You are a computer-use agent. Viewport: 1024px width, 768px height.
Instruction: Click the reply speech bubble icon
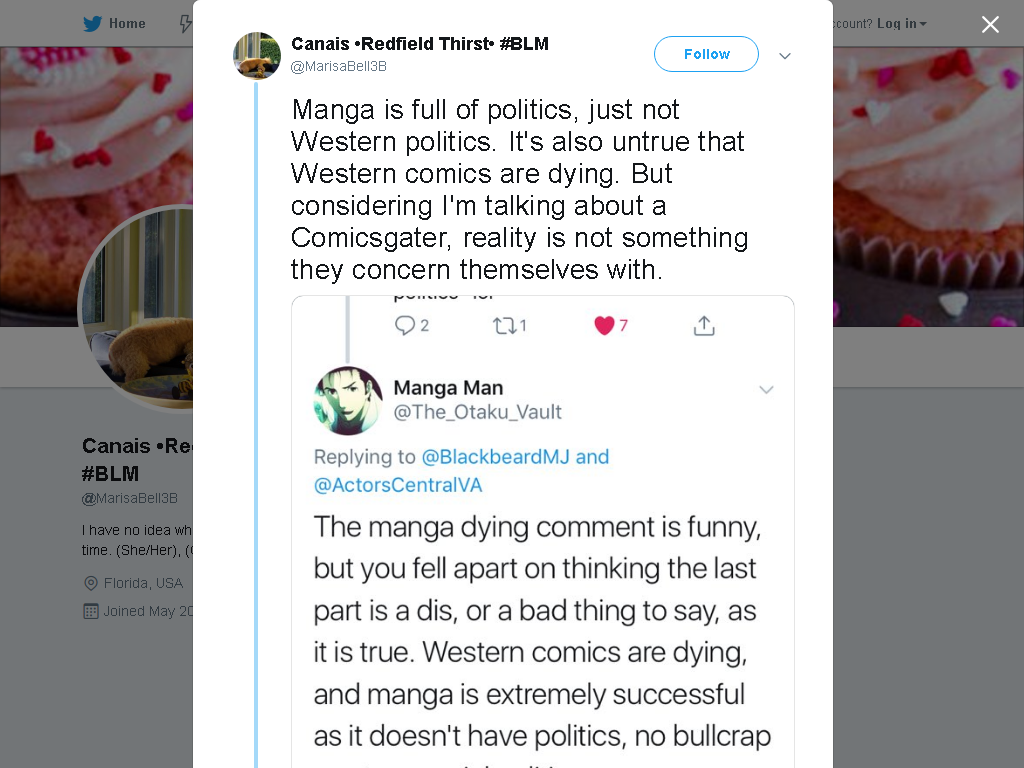tap(405, 325)
